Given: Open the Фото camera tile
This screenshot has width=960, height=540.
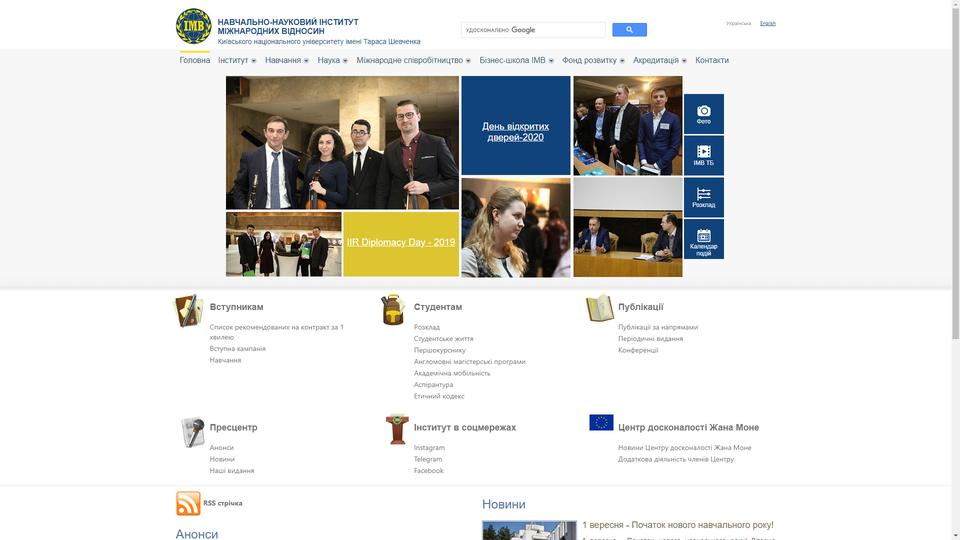Looking at the screenshot, I should click(703, 114).
